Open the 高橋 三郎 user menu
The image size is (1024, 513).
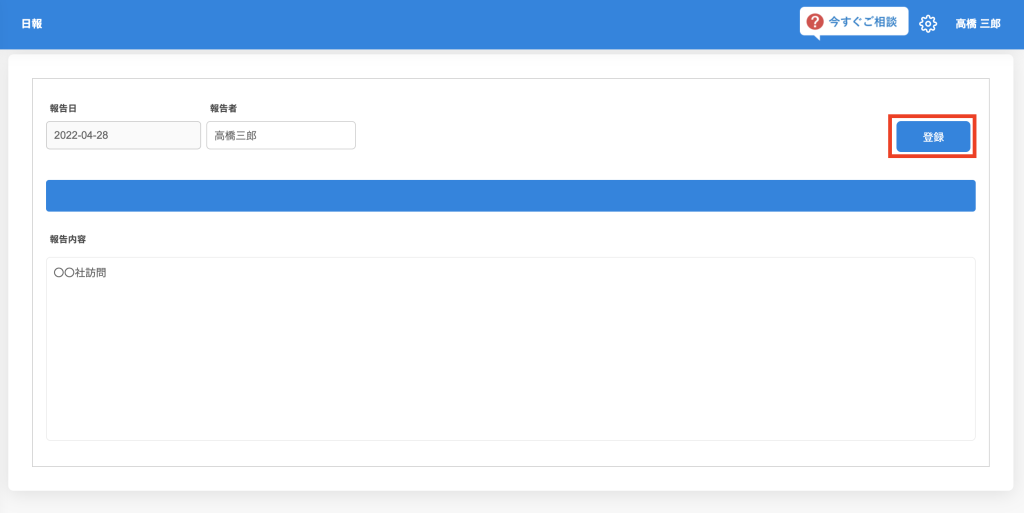pos(978,24)
